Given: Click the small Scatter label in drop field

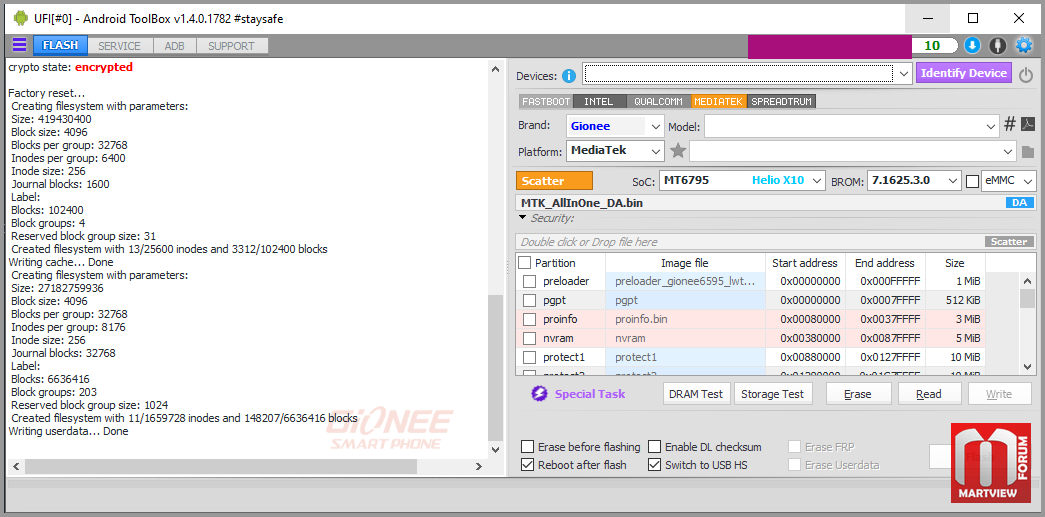Looking at the screenshot, I should tap(1010, 242).
